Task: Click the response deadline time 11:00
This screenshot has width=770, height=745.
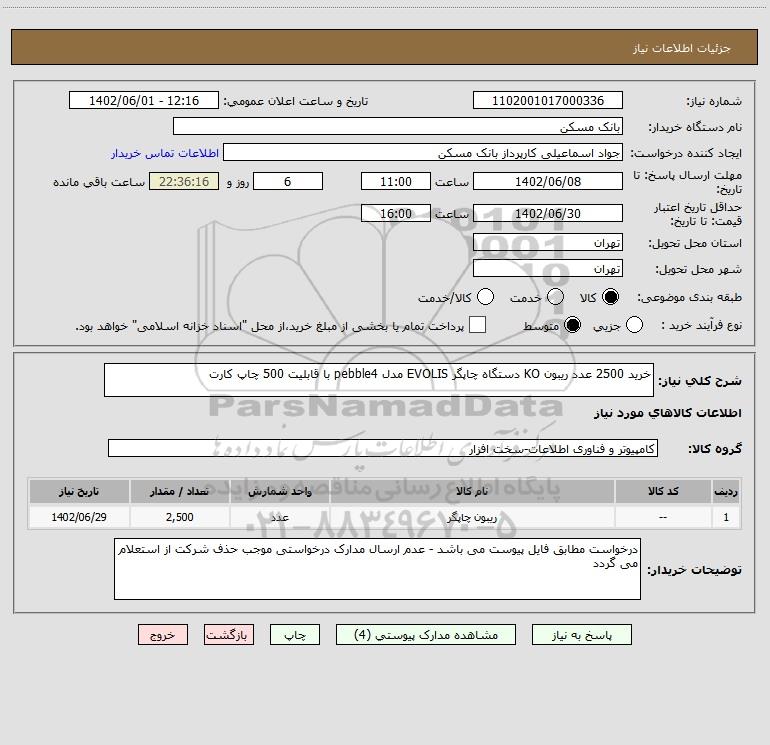Action: [396, 181]
